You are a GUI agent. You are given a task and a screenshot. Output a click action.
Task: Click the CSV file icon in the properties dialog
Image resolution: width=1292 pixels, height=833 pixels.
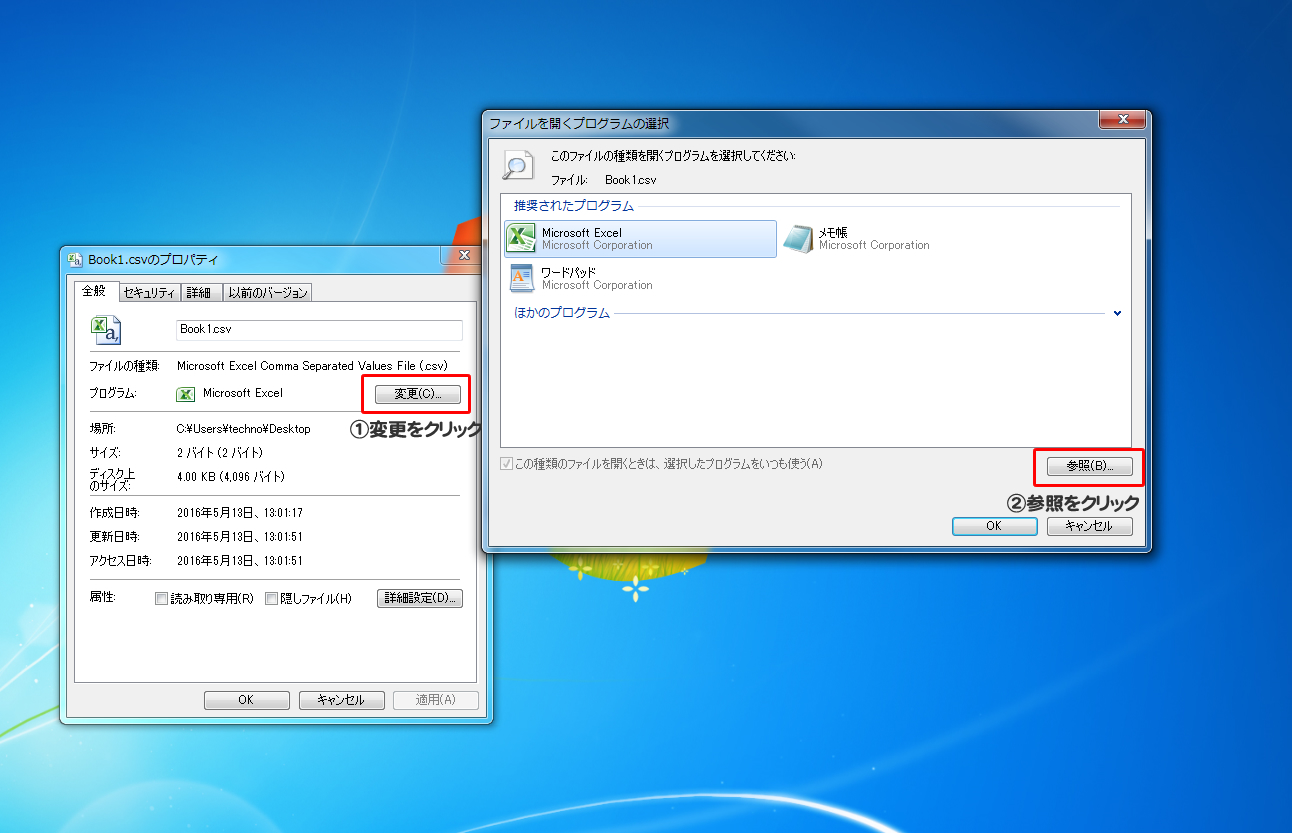click(x=106, y=329)
